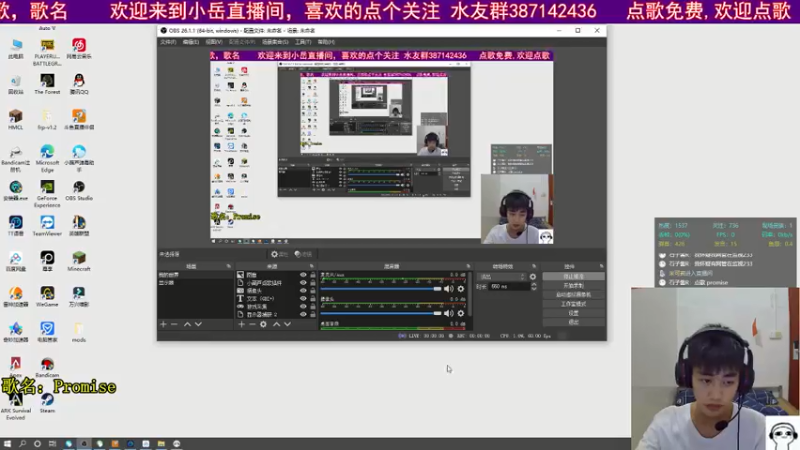Click the transition duration 650 ms field

pos(509,287)
